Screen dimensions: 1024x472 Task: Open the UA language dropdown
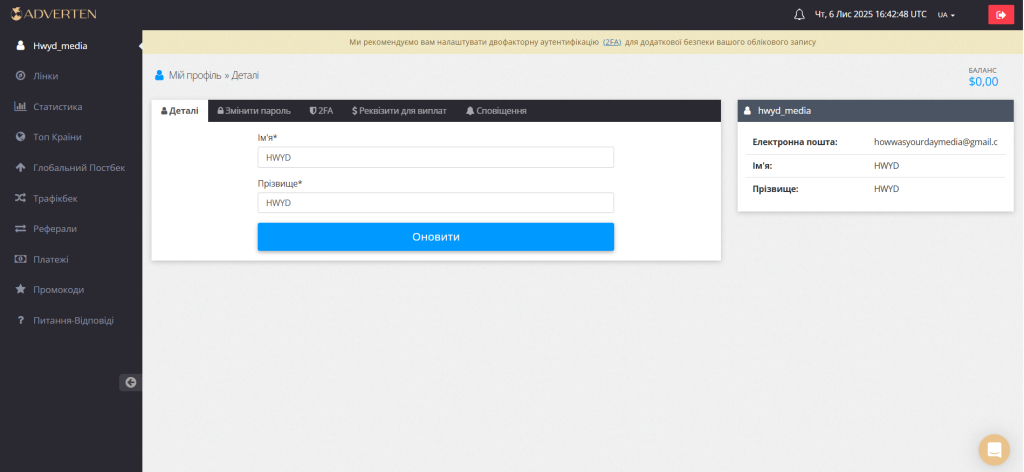946,15
